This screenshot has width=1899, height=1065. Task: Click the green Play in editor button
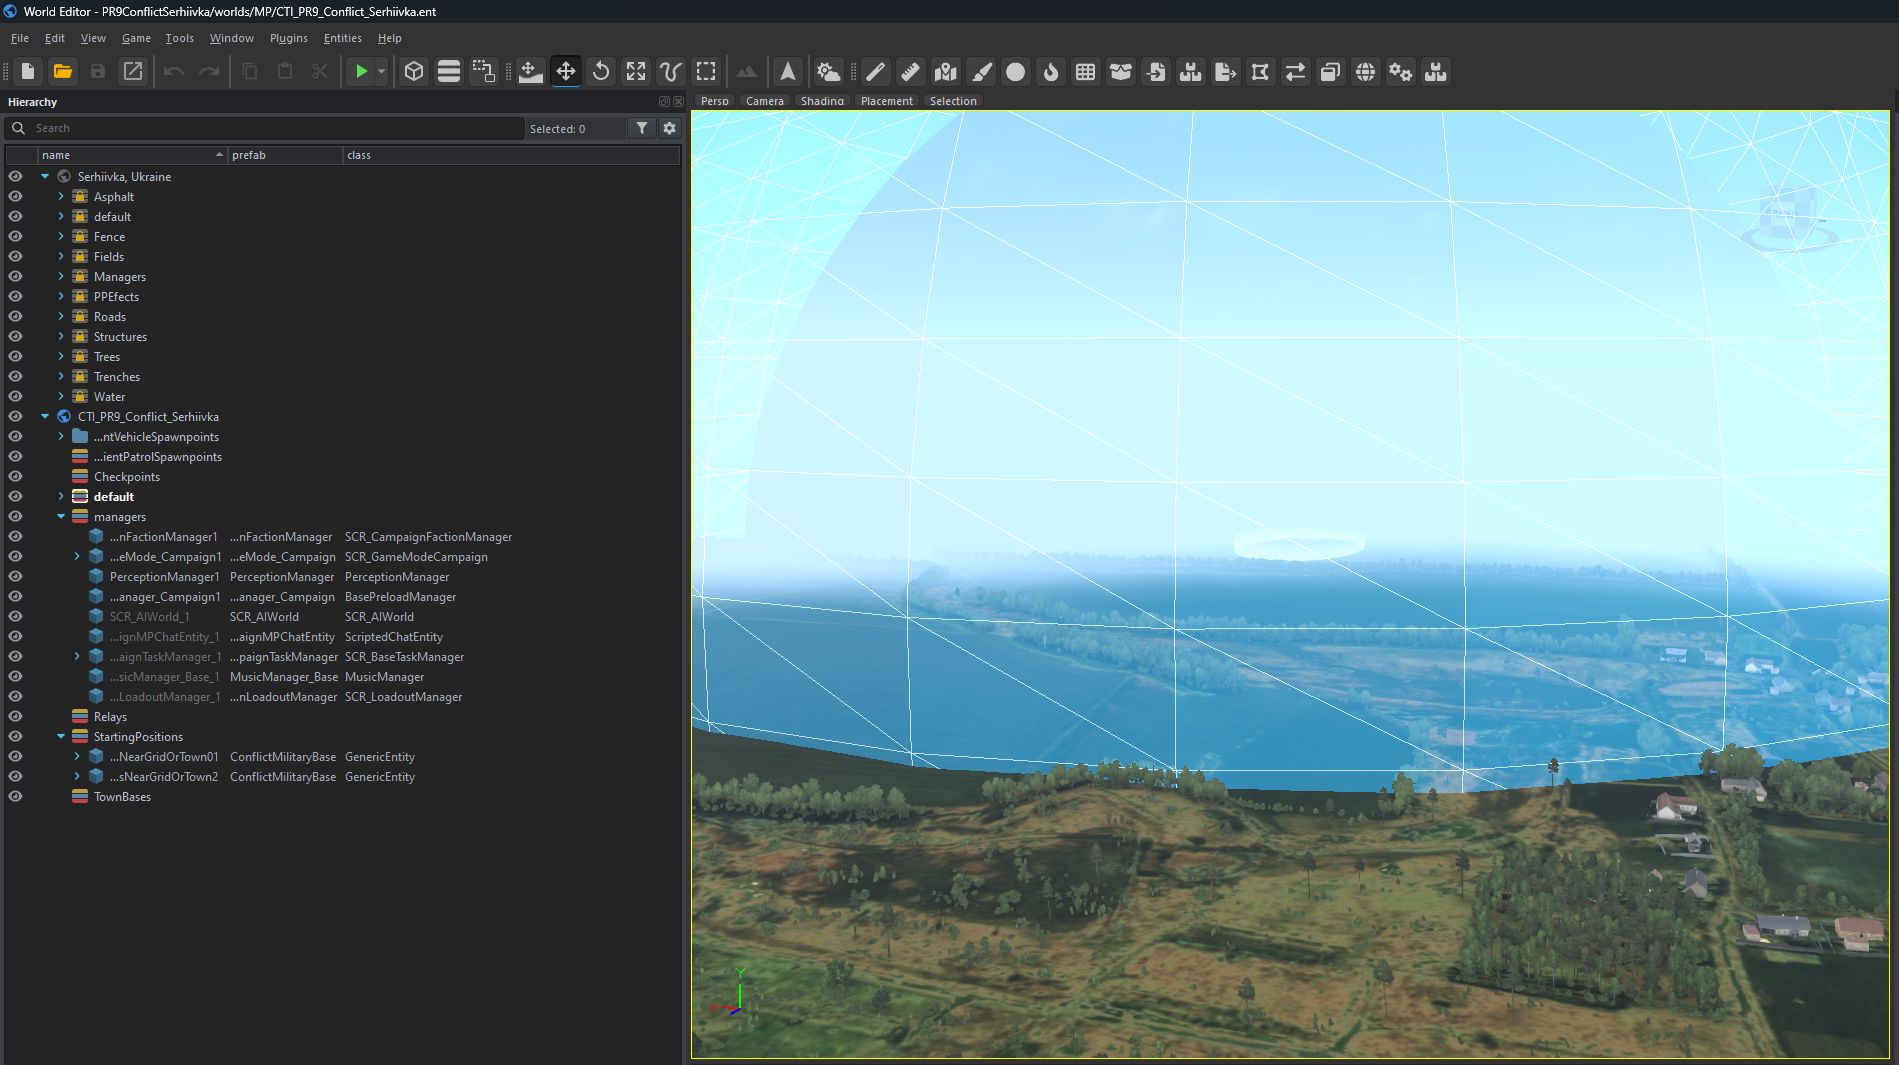click(x=361, y=72)
